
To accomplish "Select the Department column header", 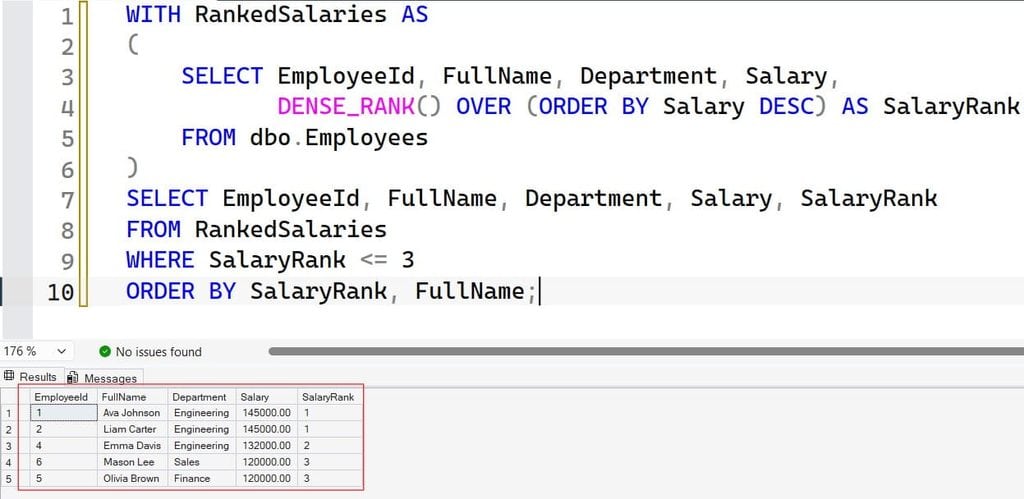I will click(x=202, y=396).
